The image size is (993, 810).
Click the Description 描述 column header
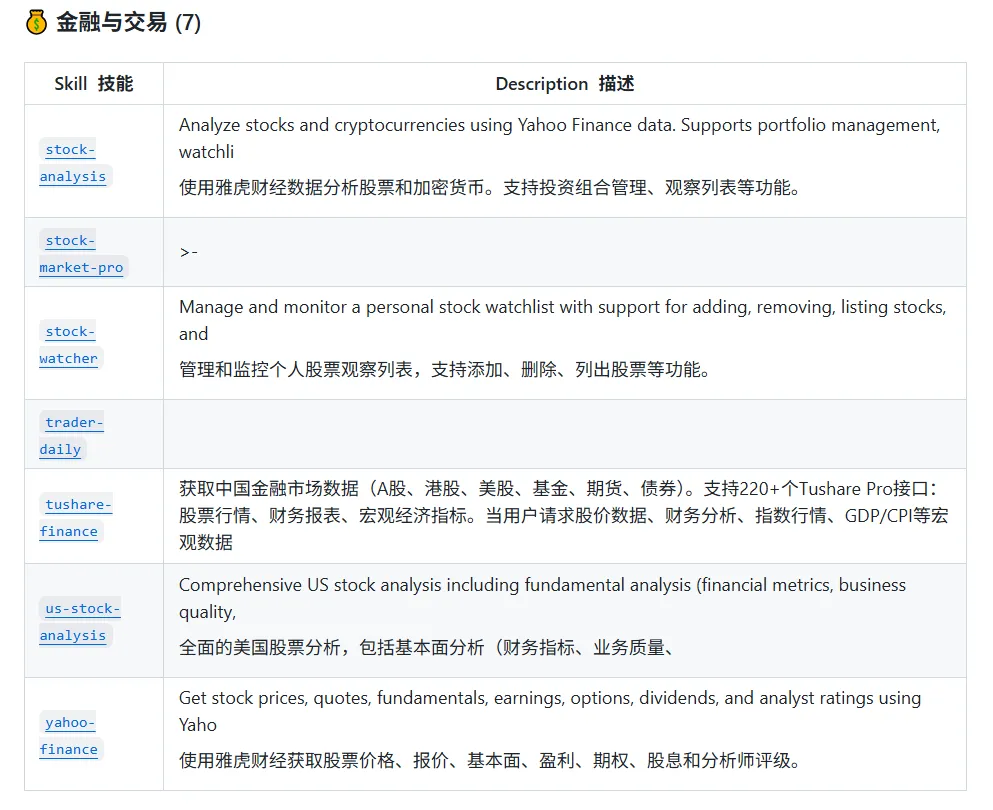(x=565, y=84)
